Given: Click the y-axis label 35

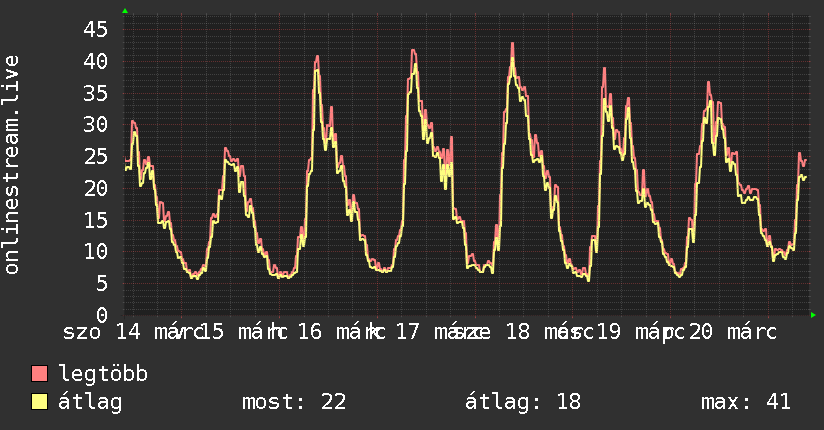Looking at the screenshot, I should pos(96,94).
